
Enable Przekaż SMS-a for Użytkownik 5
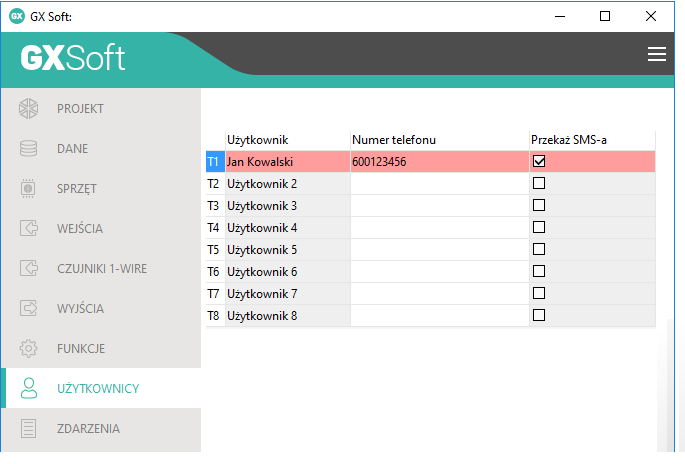[x=539, y=249]
